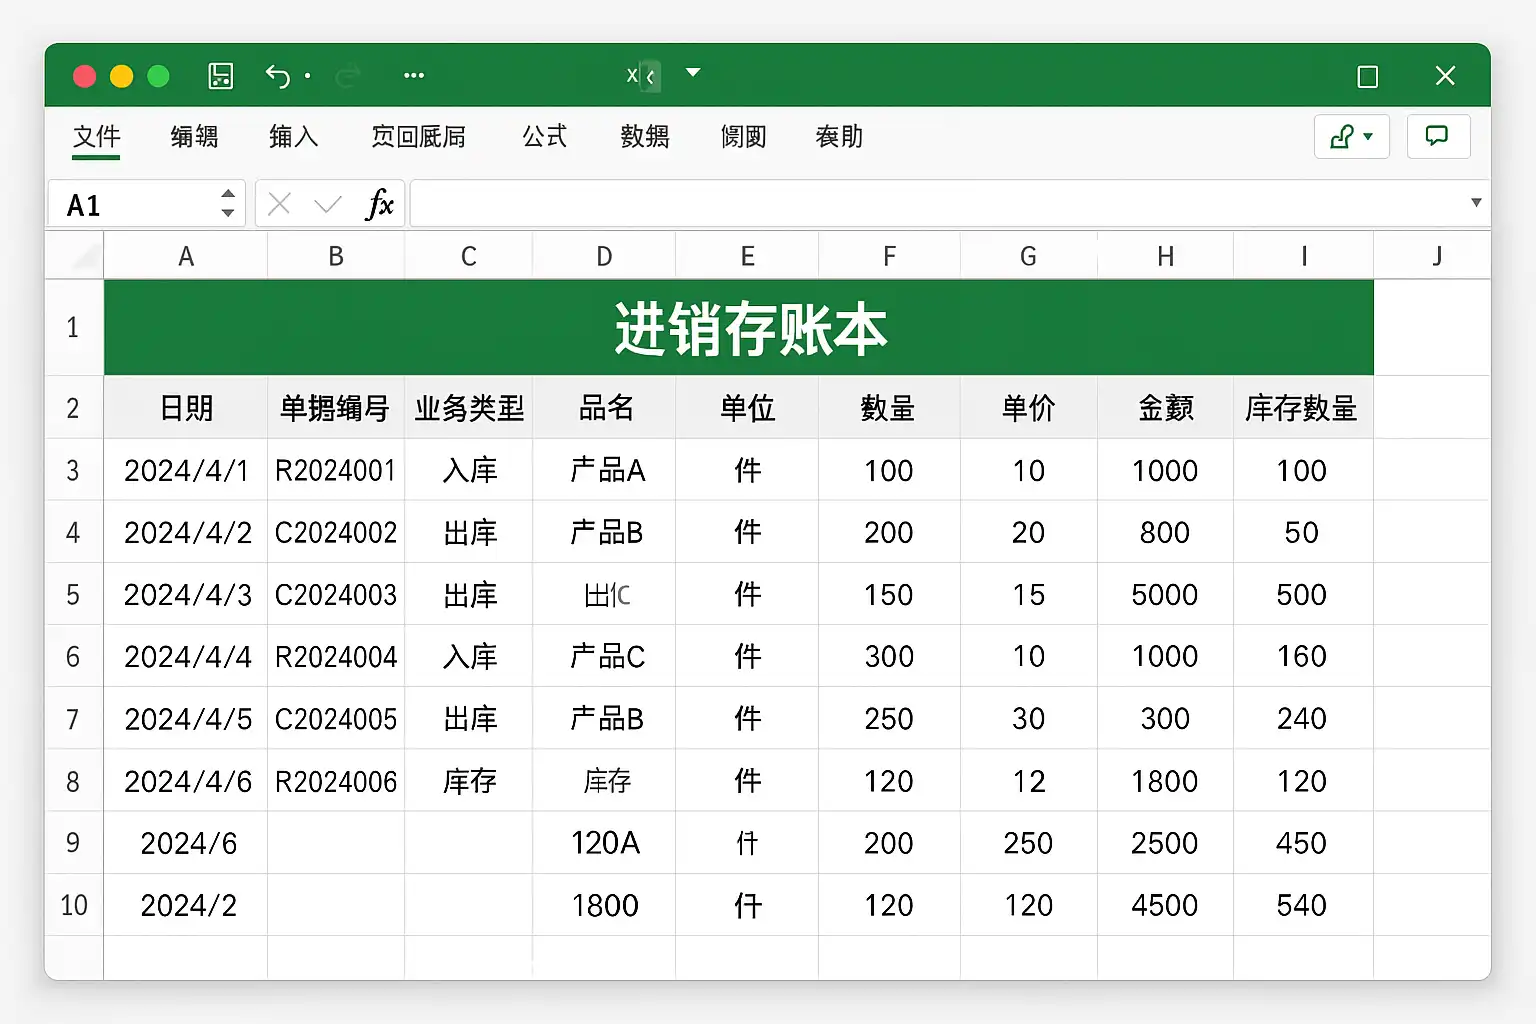Undo last action with the undo arrow
The height and width of the screenshot is (1024, 1536).
pos(278,76)
